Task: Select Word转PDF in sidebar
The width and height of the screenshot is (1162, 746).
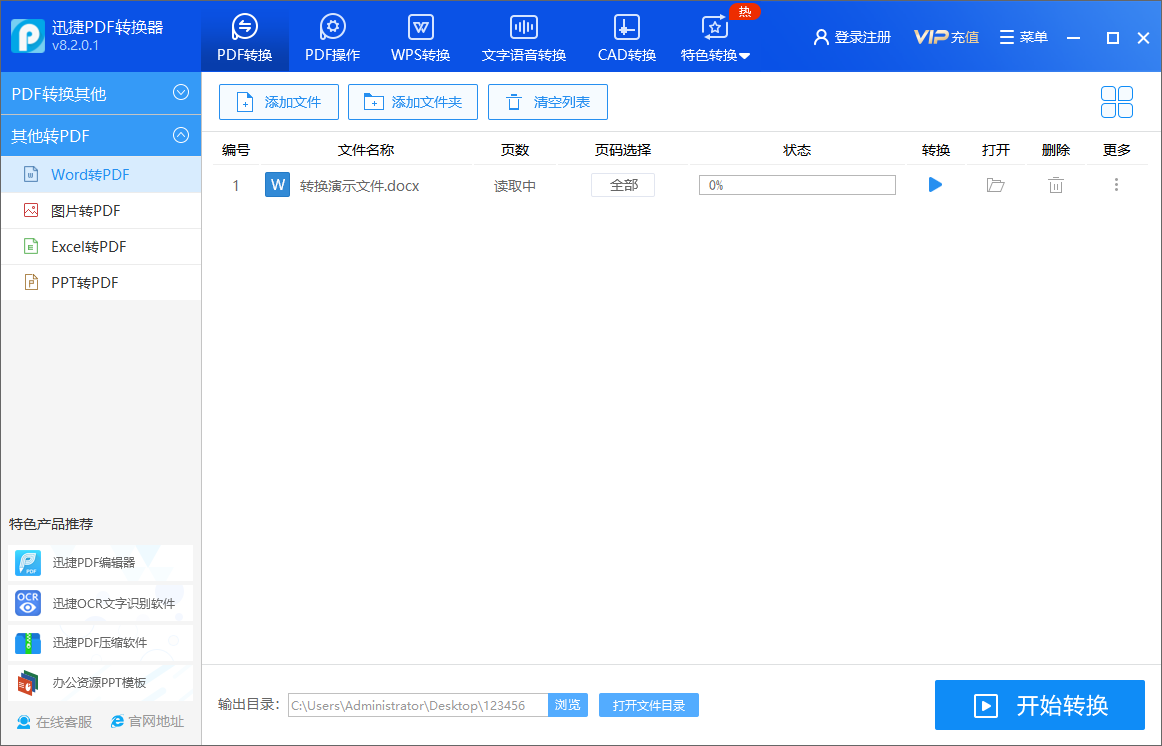Action: coord(101,175)
